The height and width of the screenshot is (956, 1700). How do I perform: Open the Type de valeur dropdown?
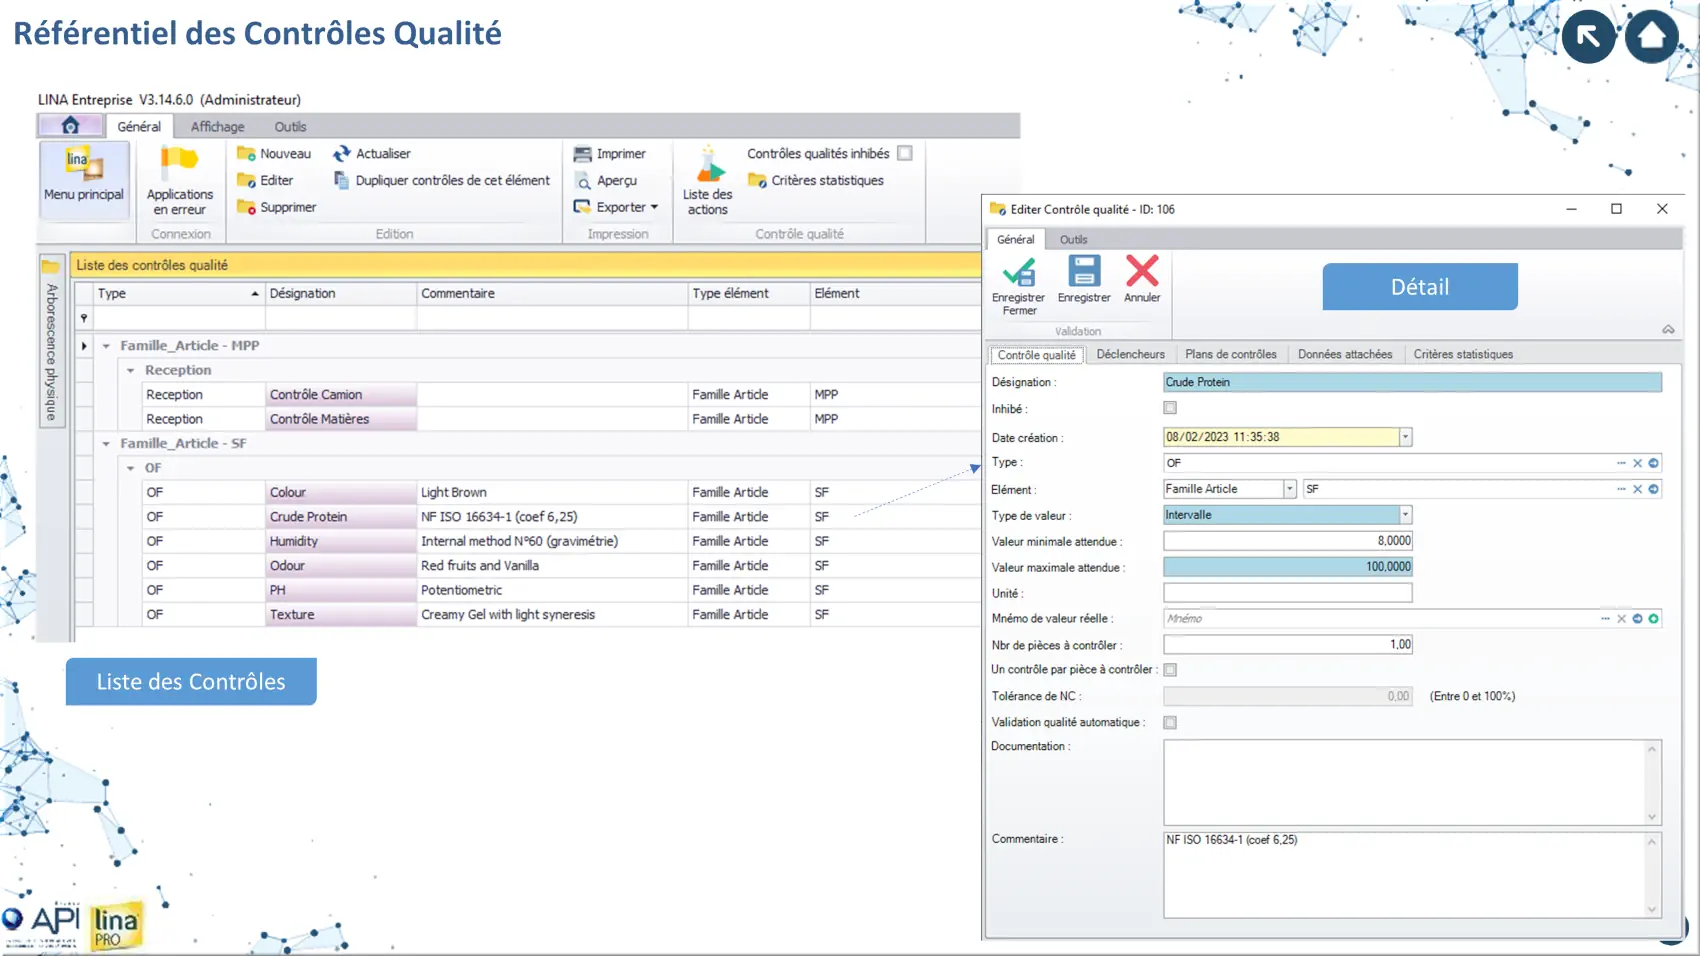(x=1405, y=515)
